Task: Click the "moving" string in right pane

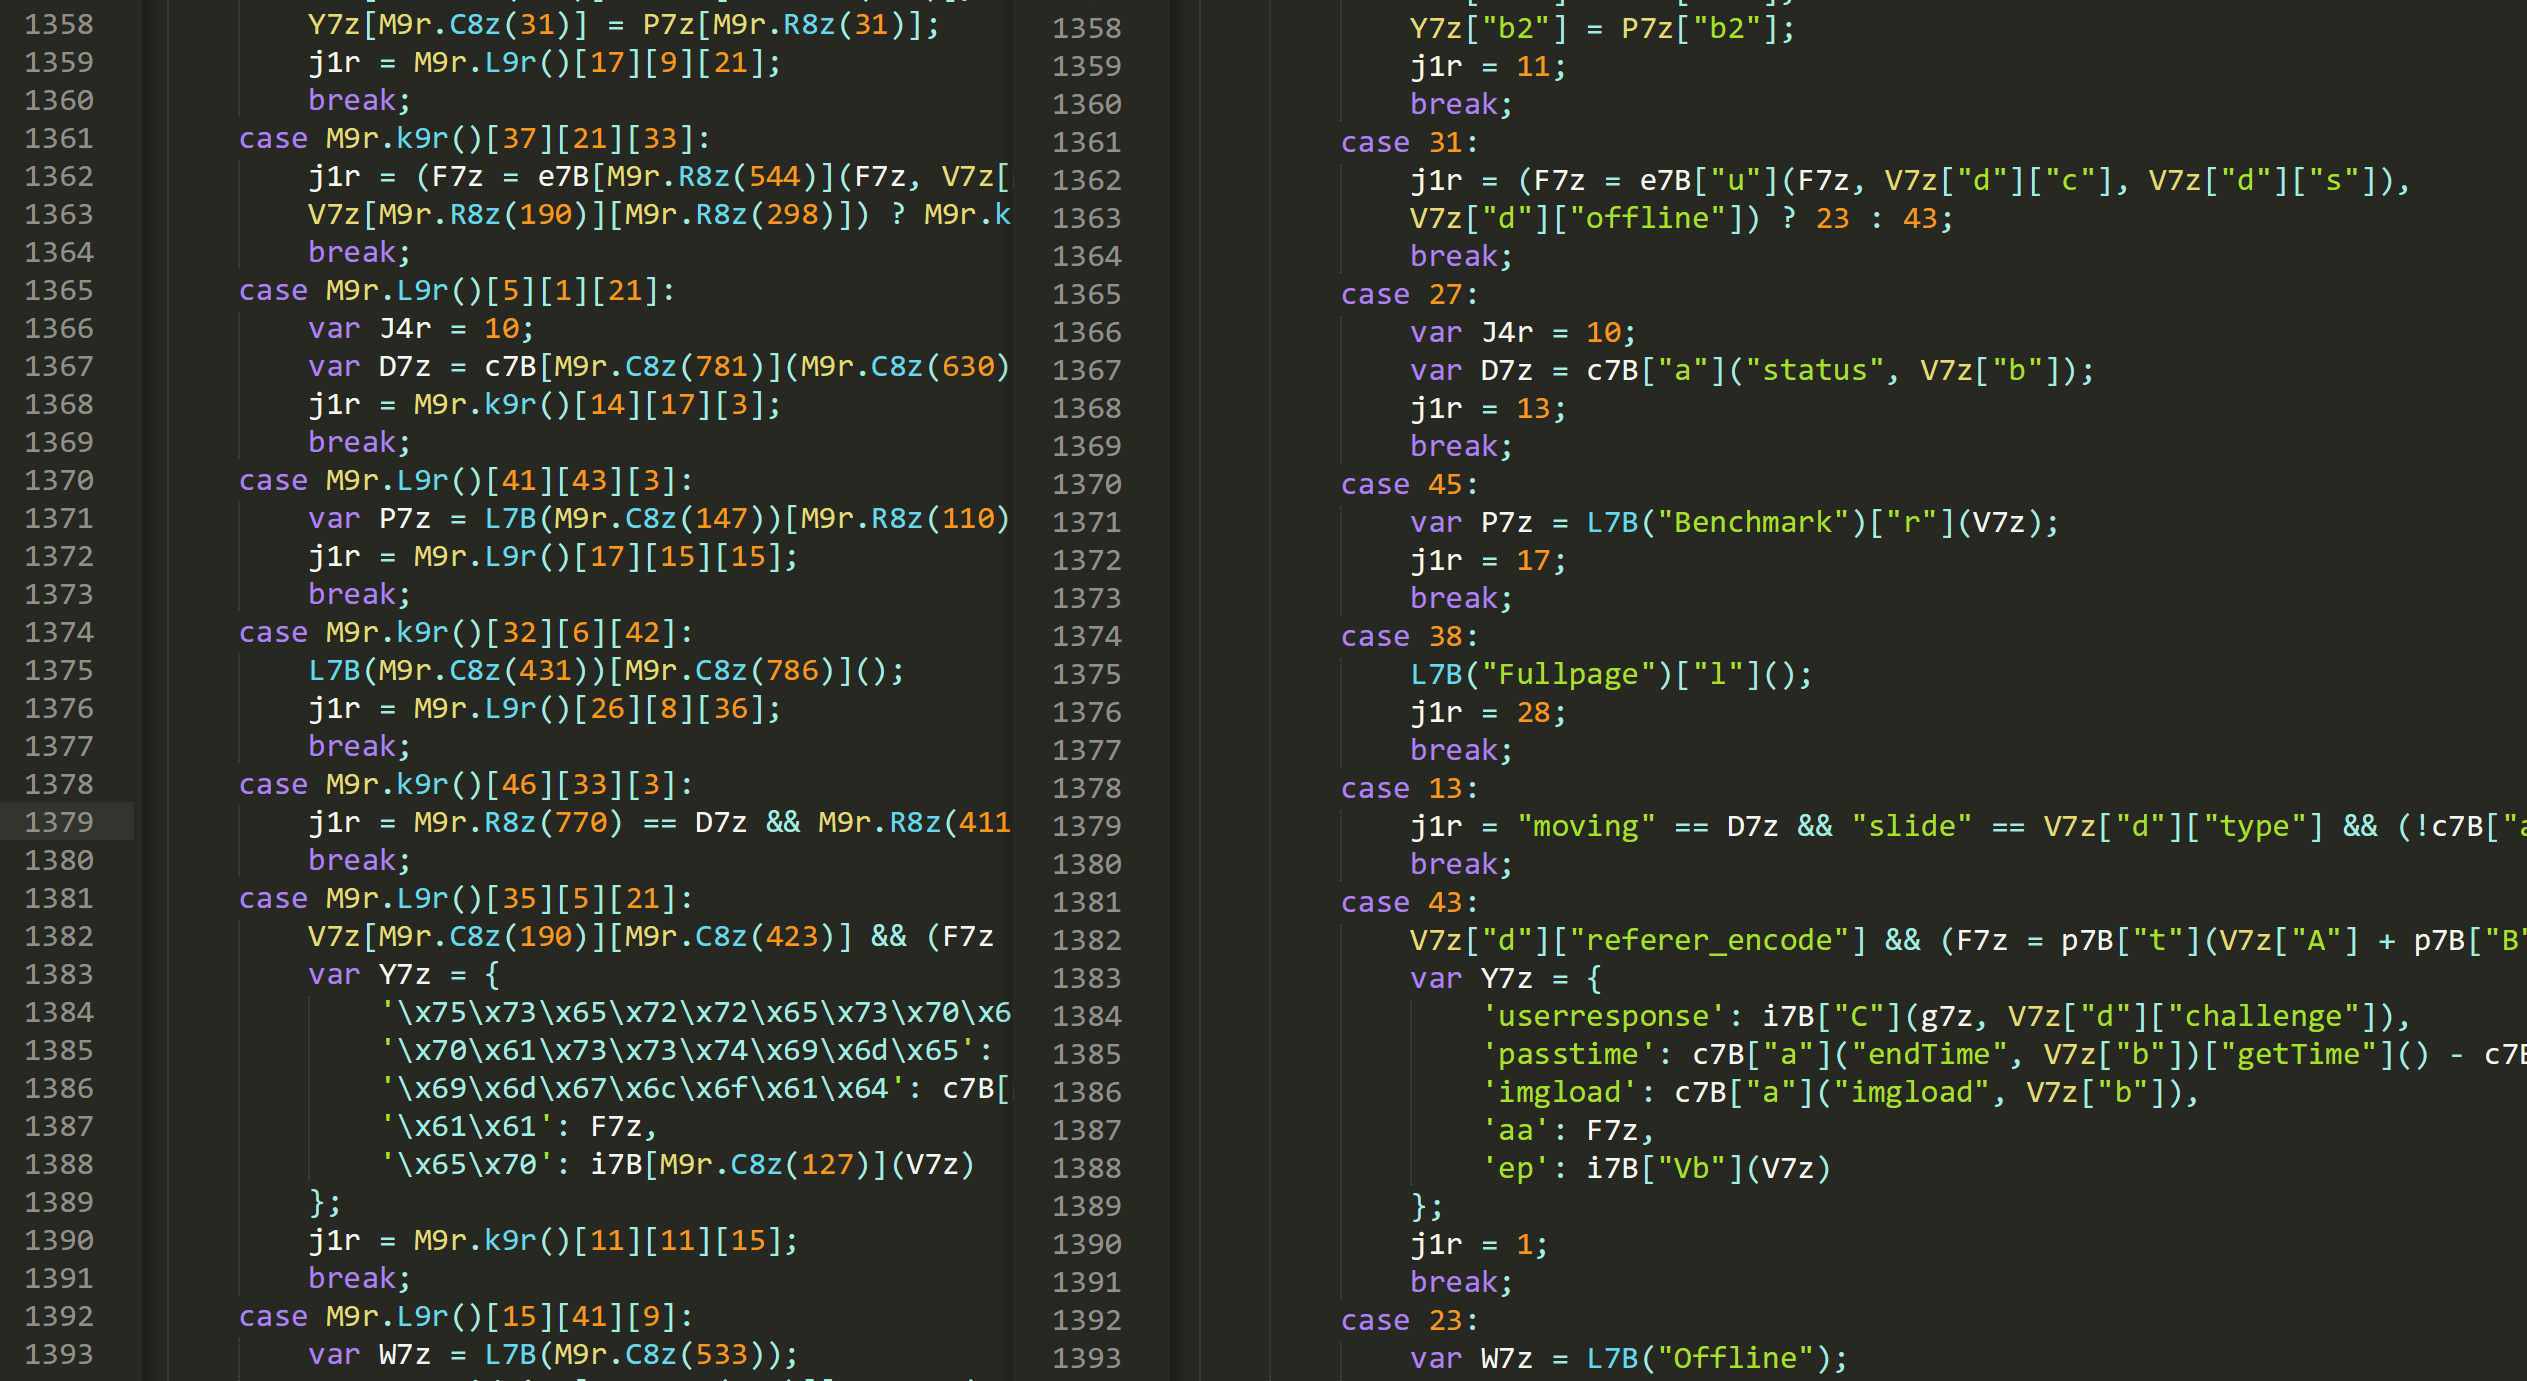Action: point(1586,826)
